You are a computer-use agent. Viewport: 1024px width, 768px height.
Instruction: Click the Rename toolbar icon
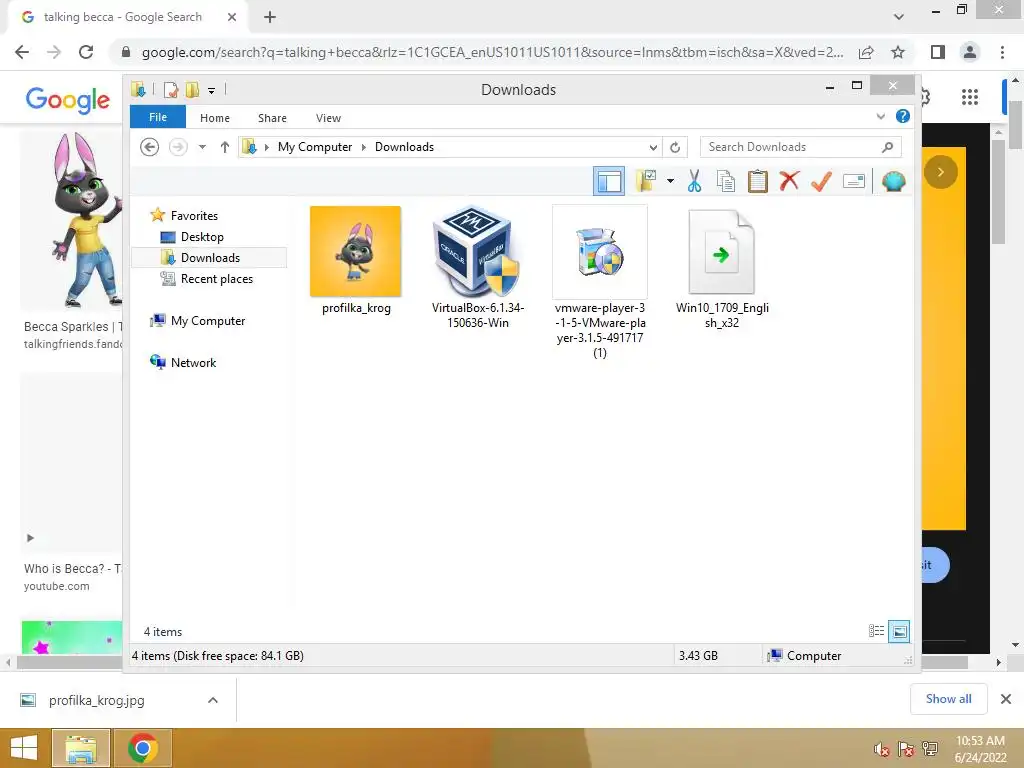pos(854,181)
